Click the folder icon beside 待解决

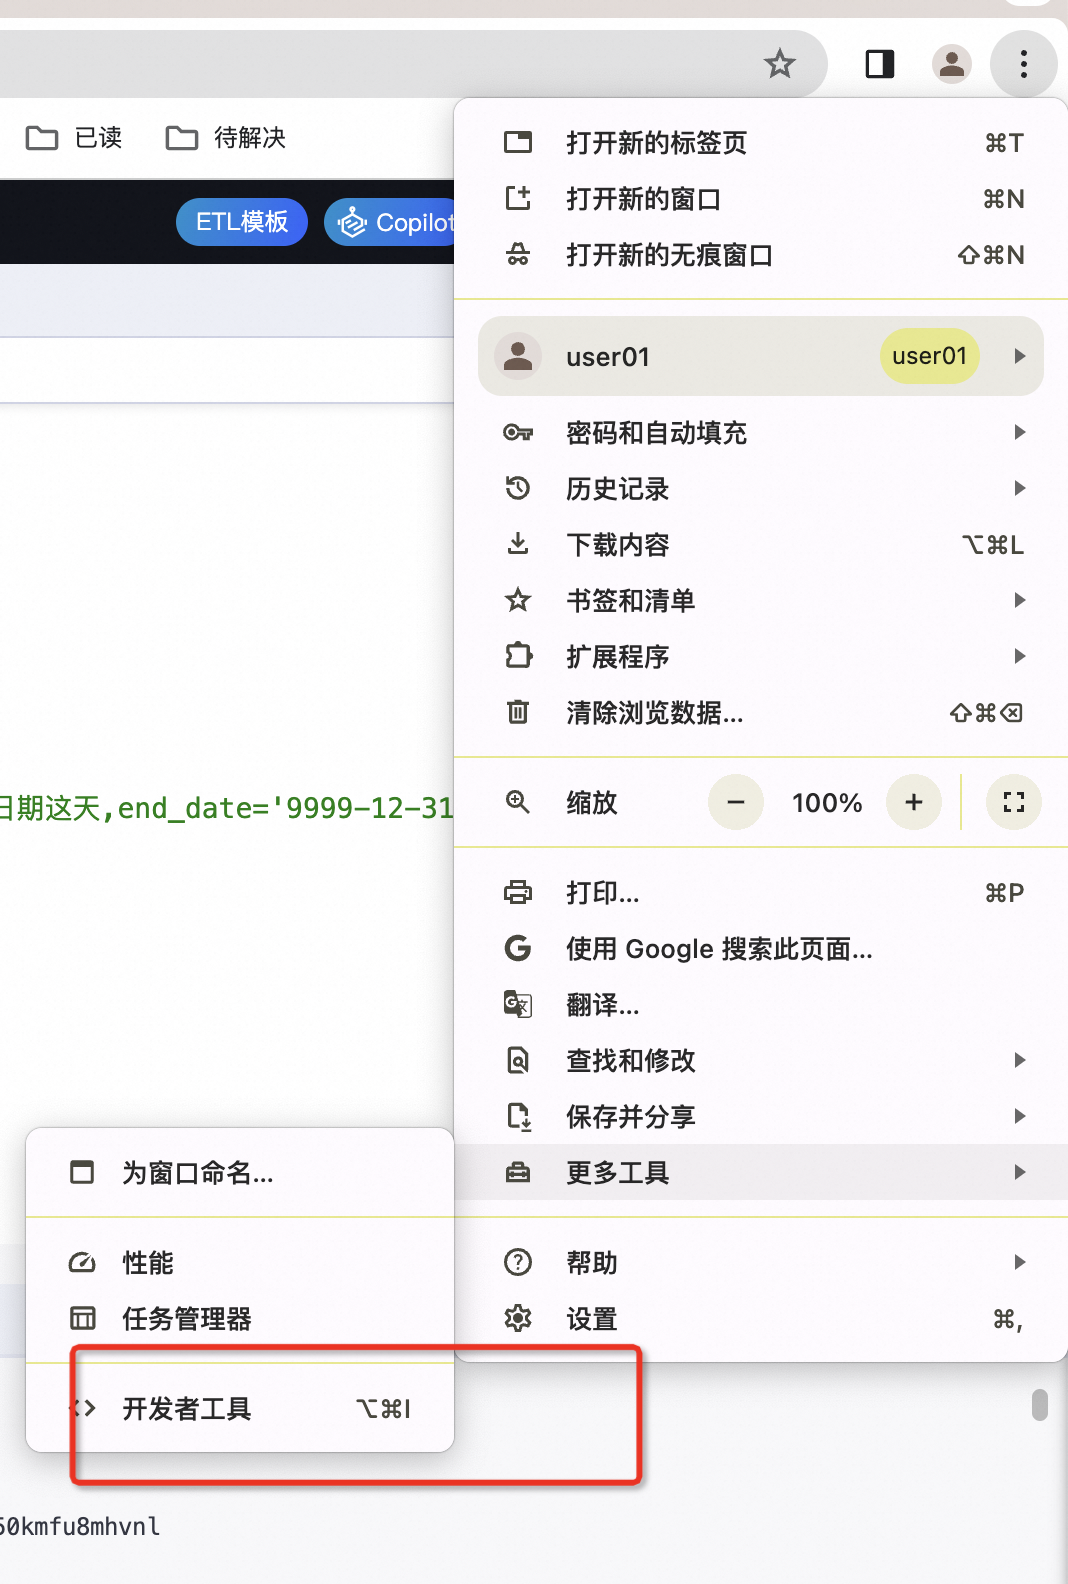click(x=181, y=138)
